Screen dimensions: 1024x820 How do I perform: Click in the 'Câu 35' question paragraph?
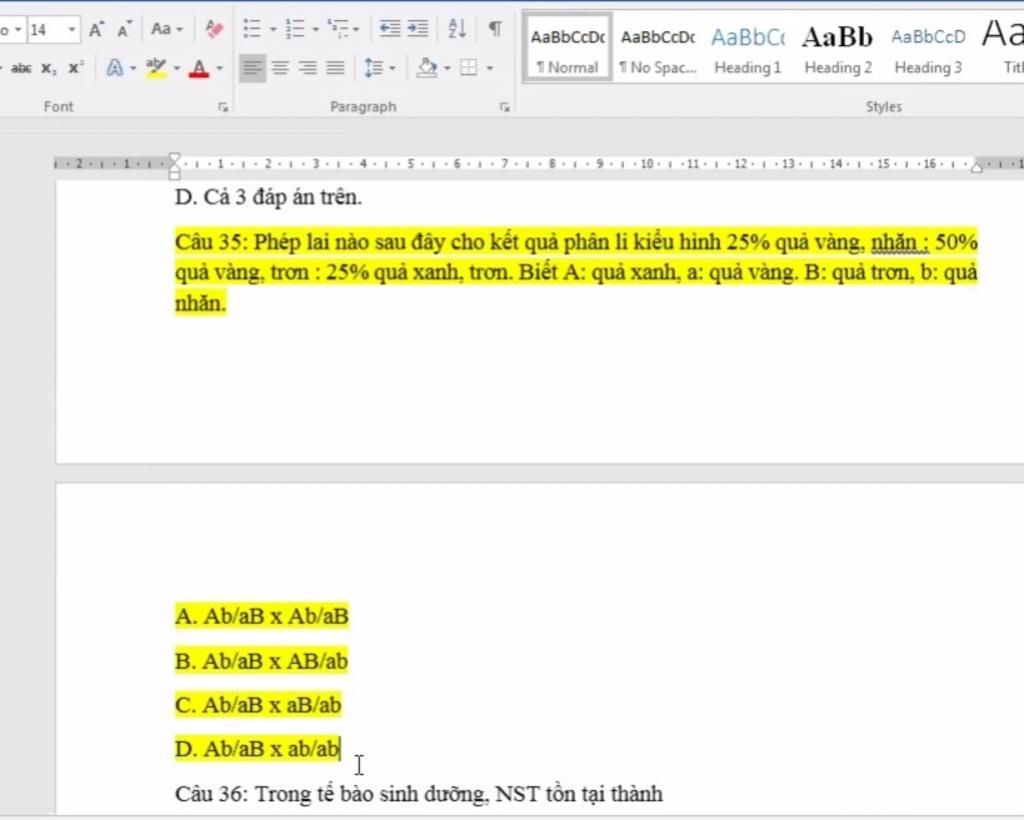[576, 272]
